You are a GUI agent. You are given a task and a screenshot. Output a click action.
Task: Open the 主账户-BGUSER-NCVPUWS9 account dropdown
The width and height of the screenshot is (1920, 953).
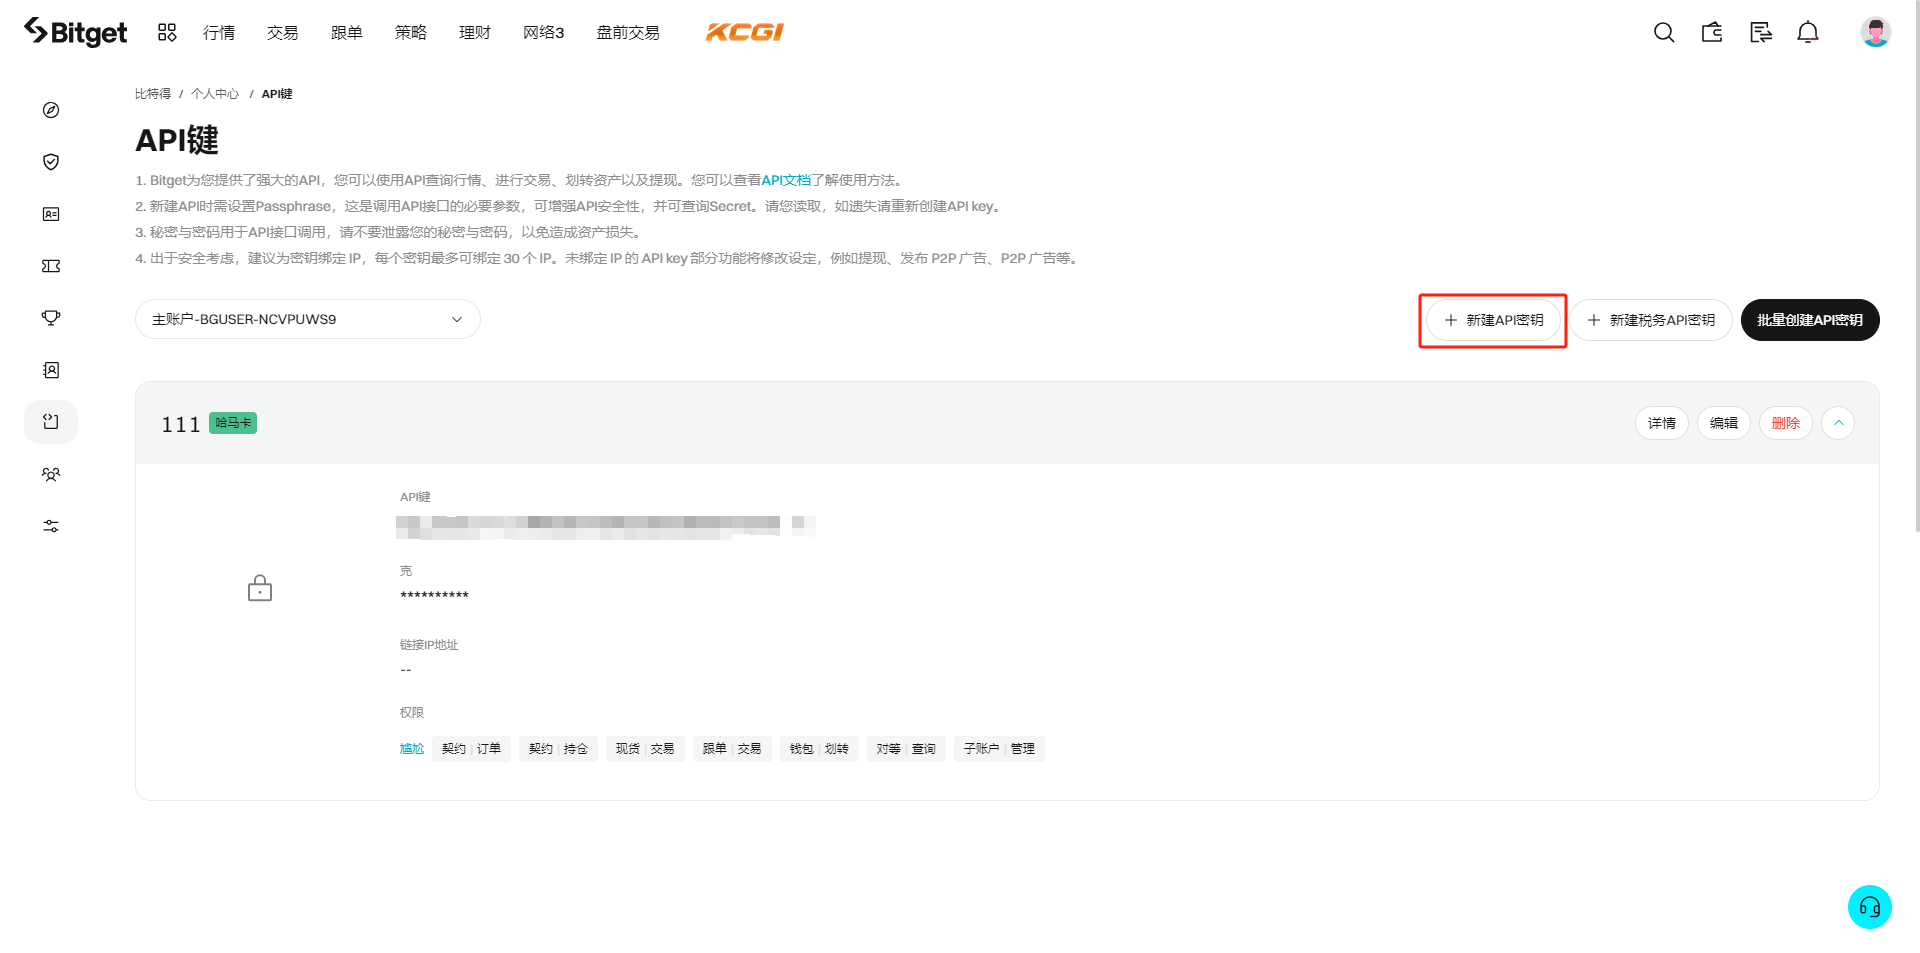[x=308, y=319]
